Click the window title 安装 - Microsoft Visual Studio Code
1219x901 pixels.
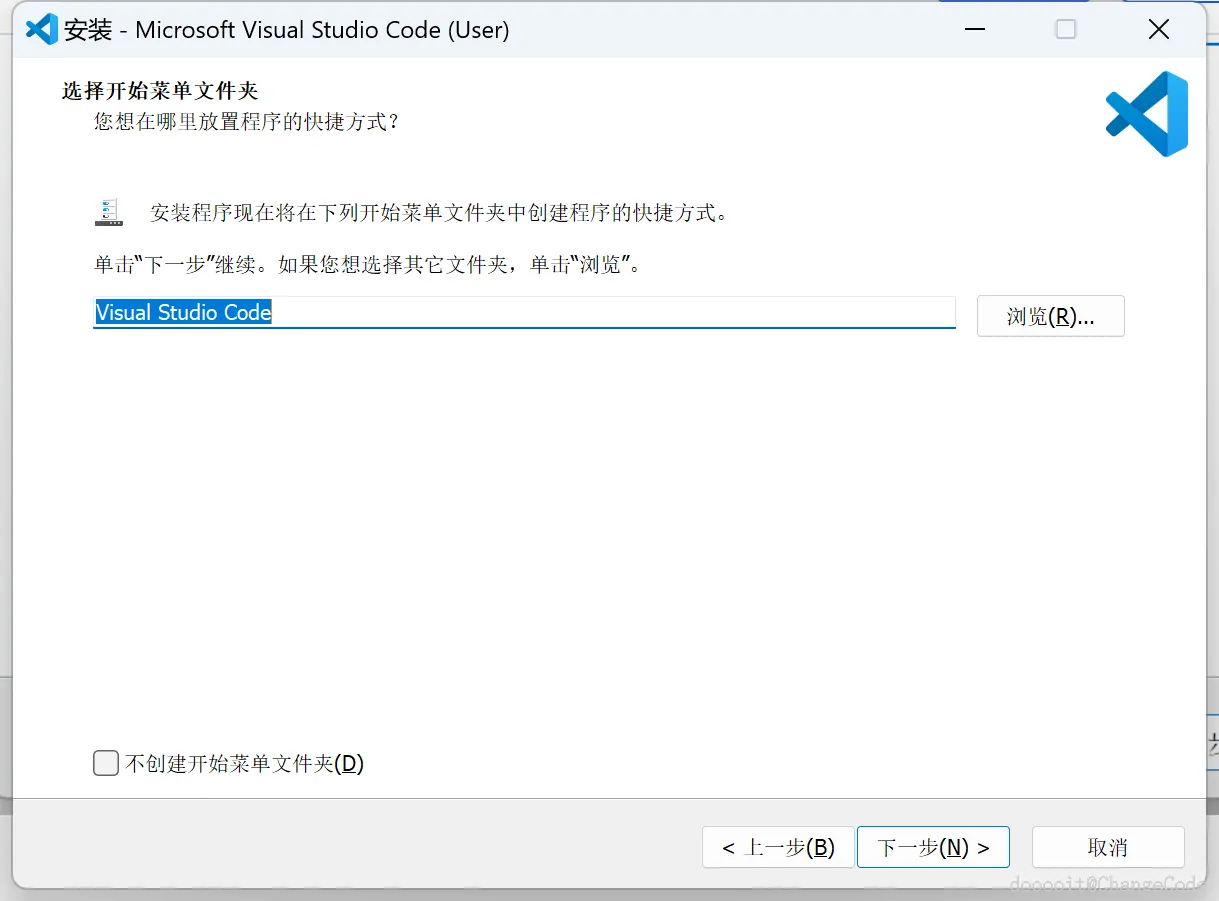287,30
